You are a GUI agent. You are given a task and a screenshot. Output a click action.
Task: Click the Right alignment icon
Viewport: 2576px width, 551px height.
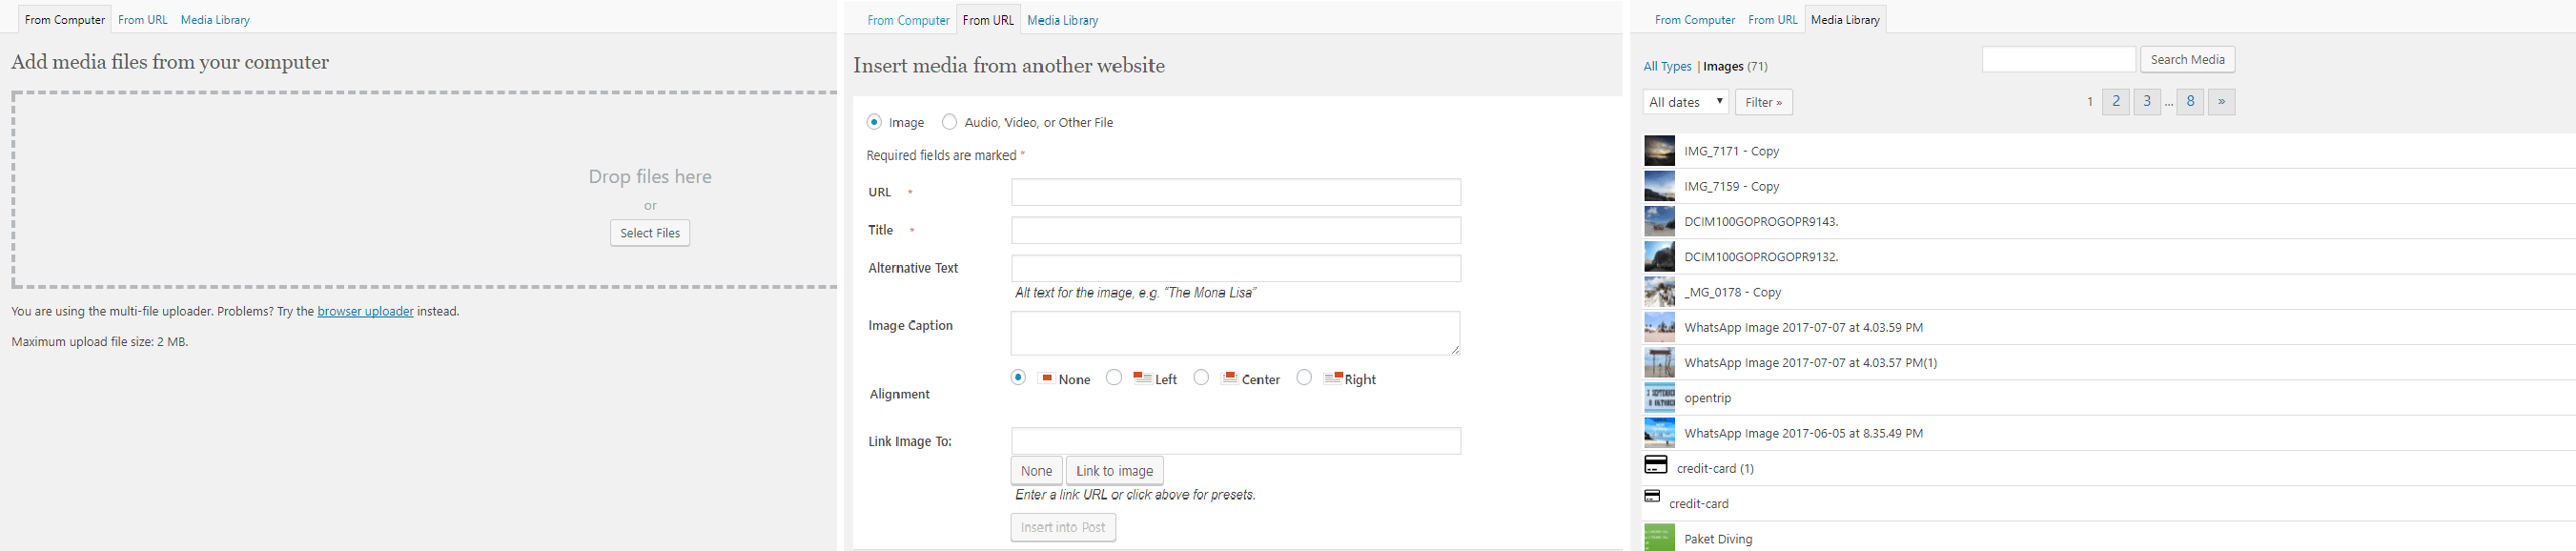pos(1333,378)
